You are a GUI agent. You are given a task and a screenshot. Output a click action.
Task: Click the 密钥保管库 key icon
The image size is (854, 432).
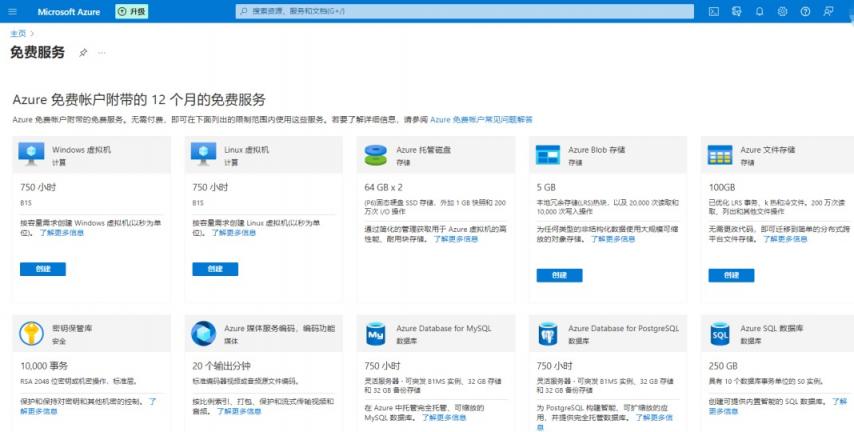click(31, 333)
